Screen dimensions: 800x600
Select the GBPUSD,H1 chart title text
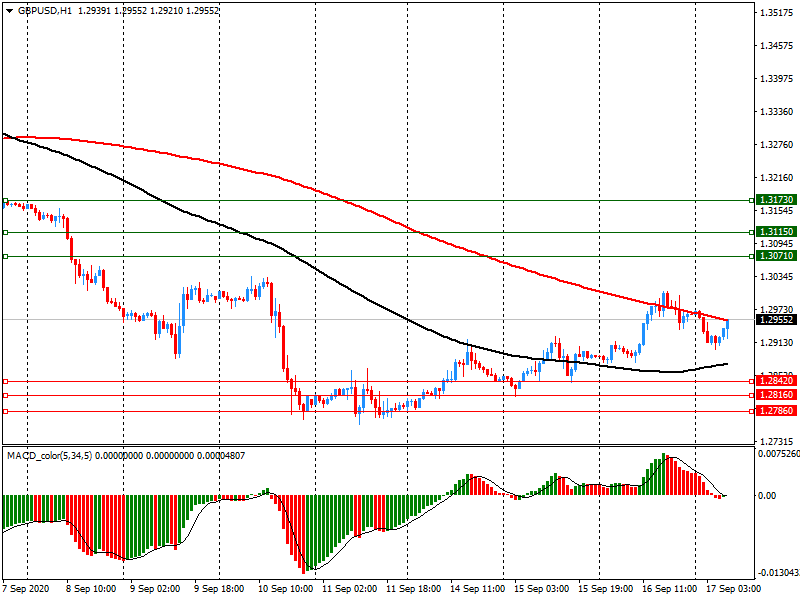click(45, 11)
